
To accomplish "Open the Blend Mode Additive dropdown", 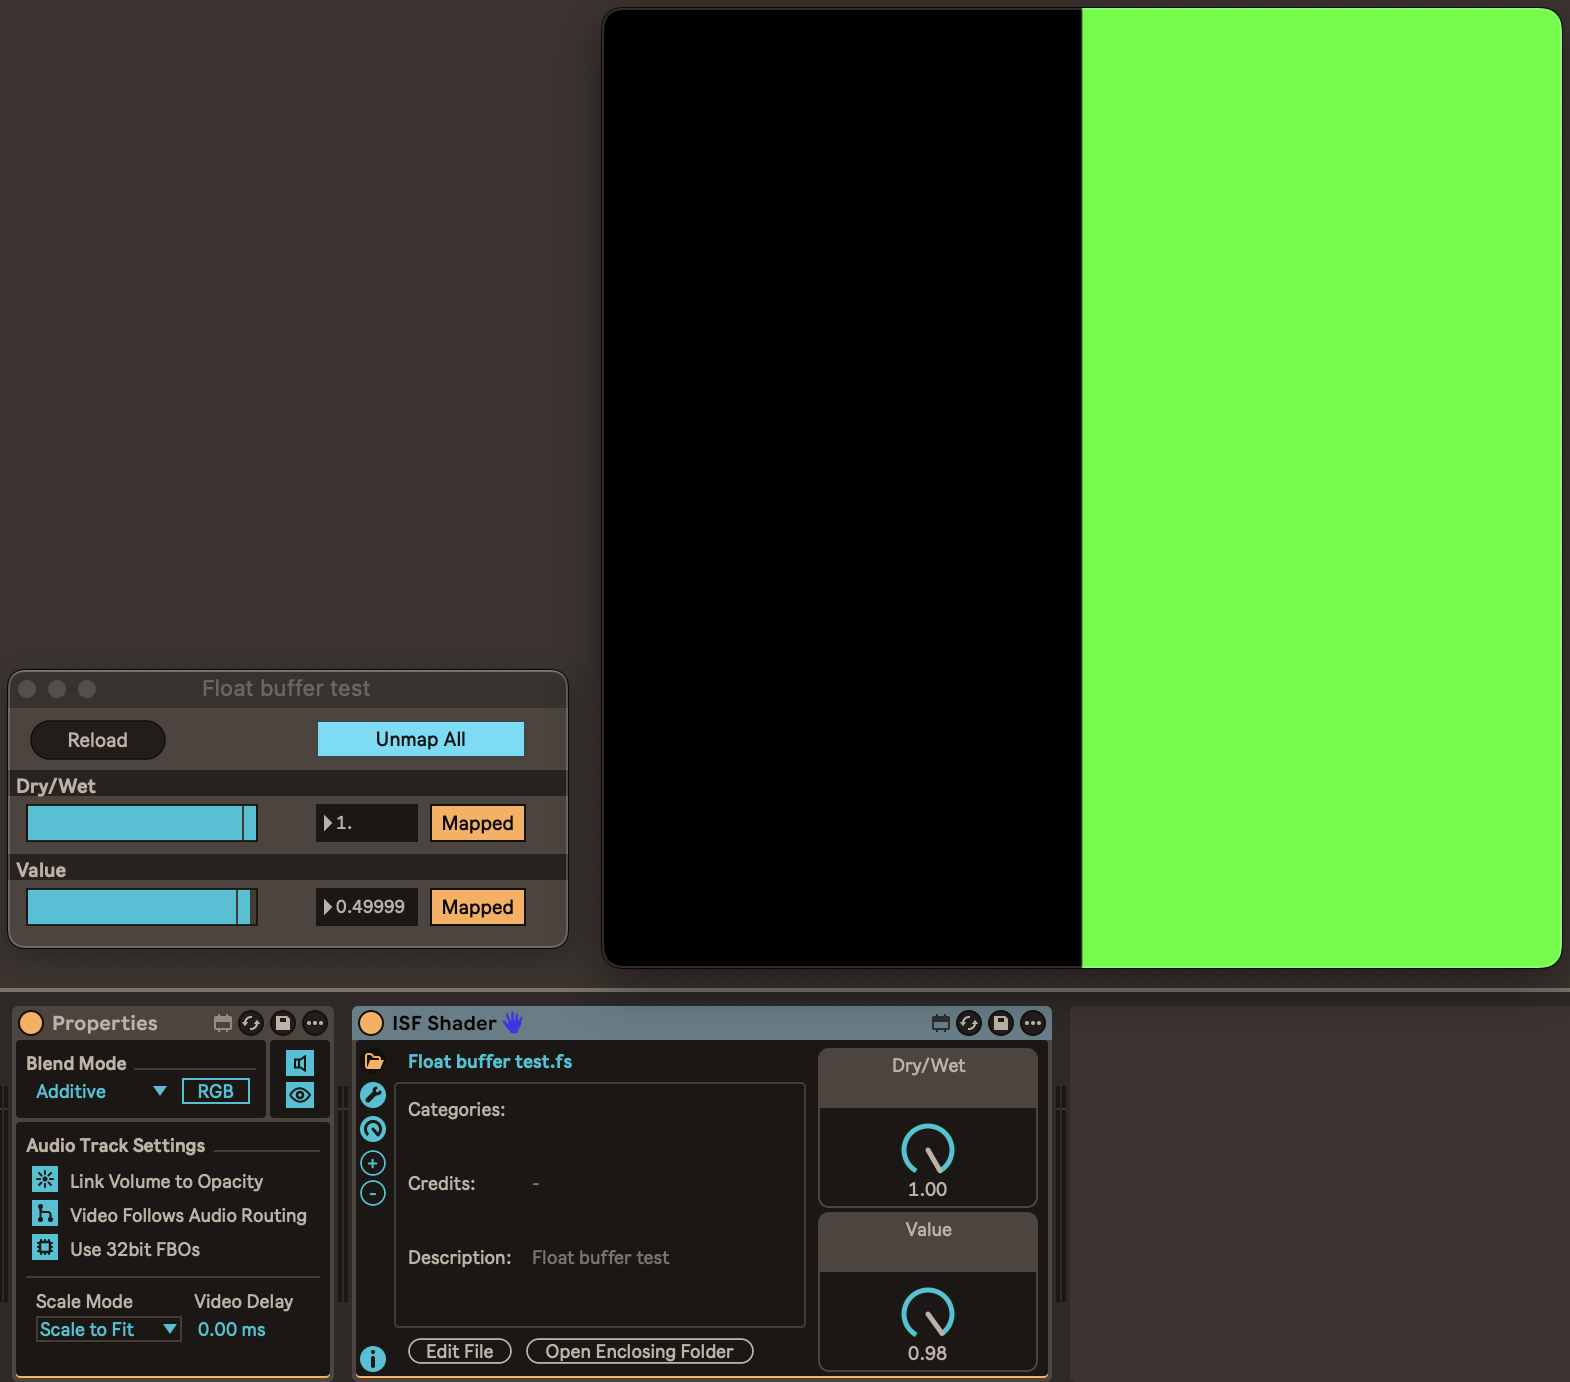I will click(100, 1092).
